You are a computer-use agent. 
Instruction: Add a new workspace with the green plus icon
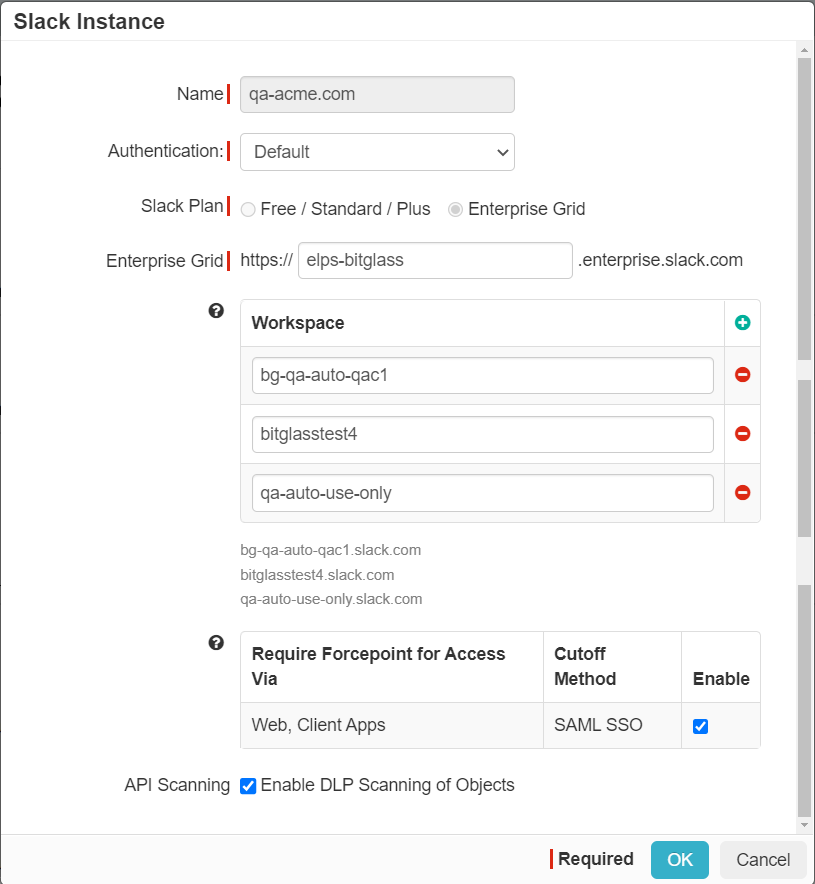(742, 322)
